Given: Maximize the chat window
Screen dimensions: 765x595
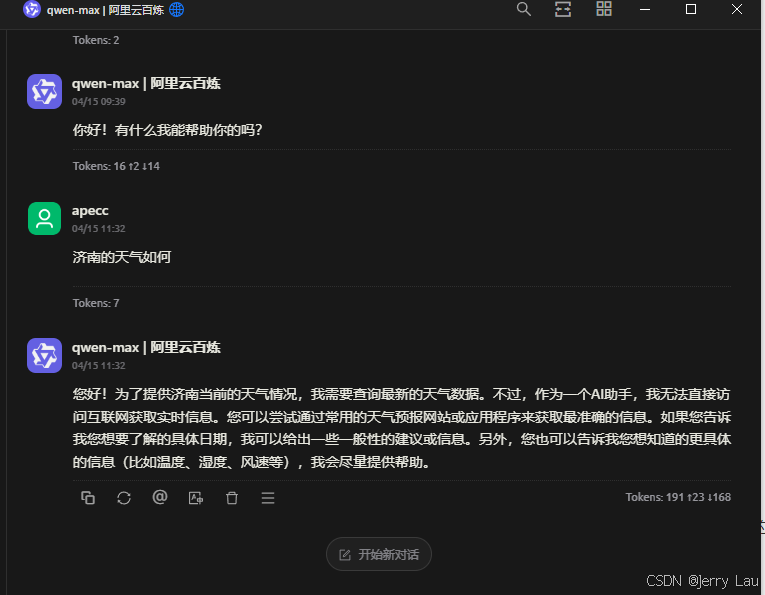Looking at the screenshot, I should click(691, 9).
